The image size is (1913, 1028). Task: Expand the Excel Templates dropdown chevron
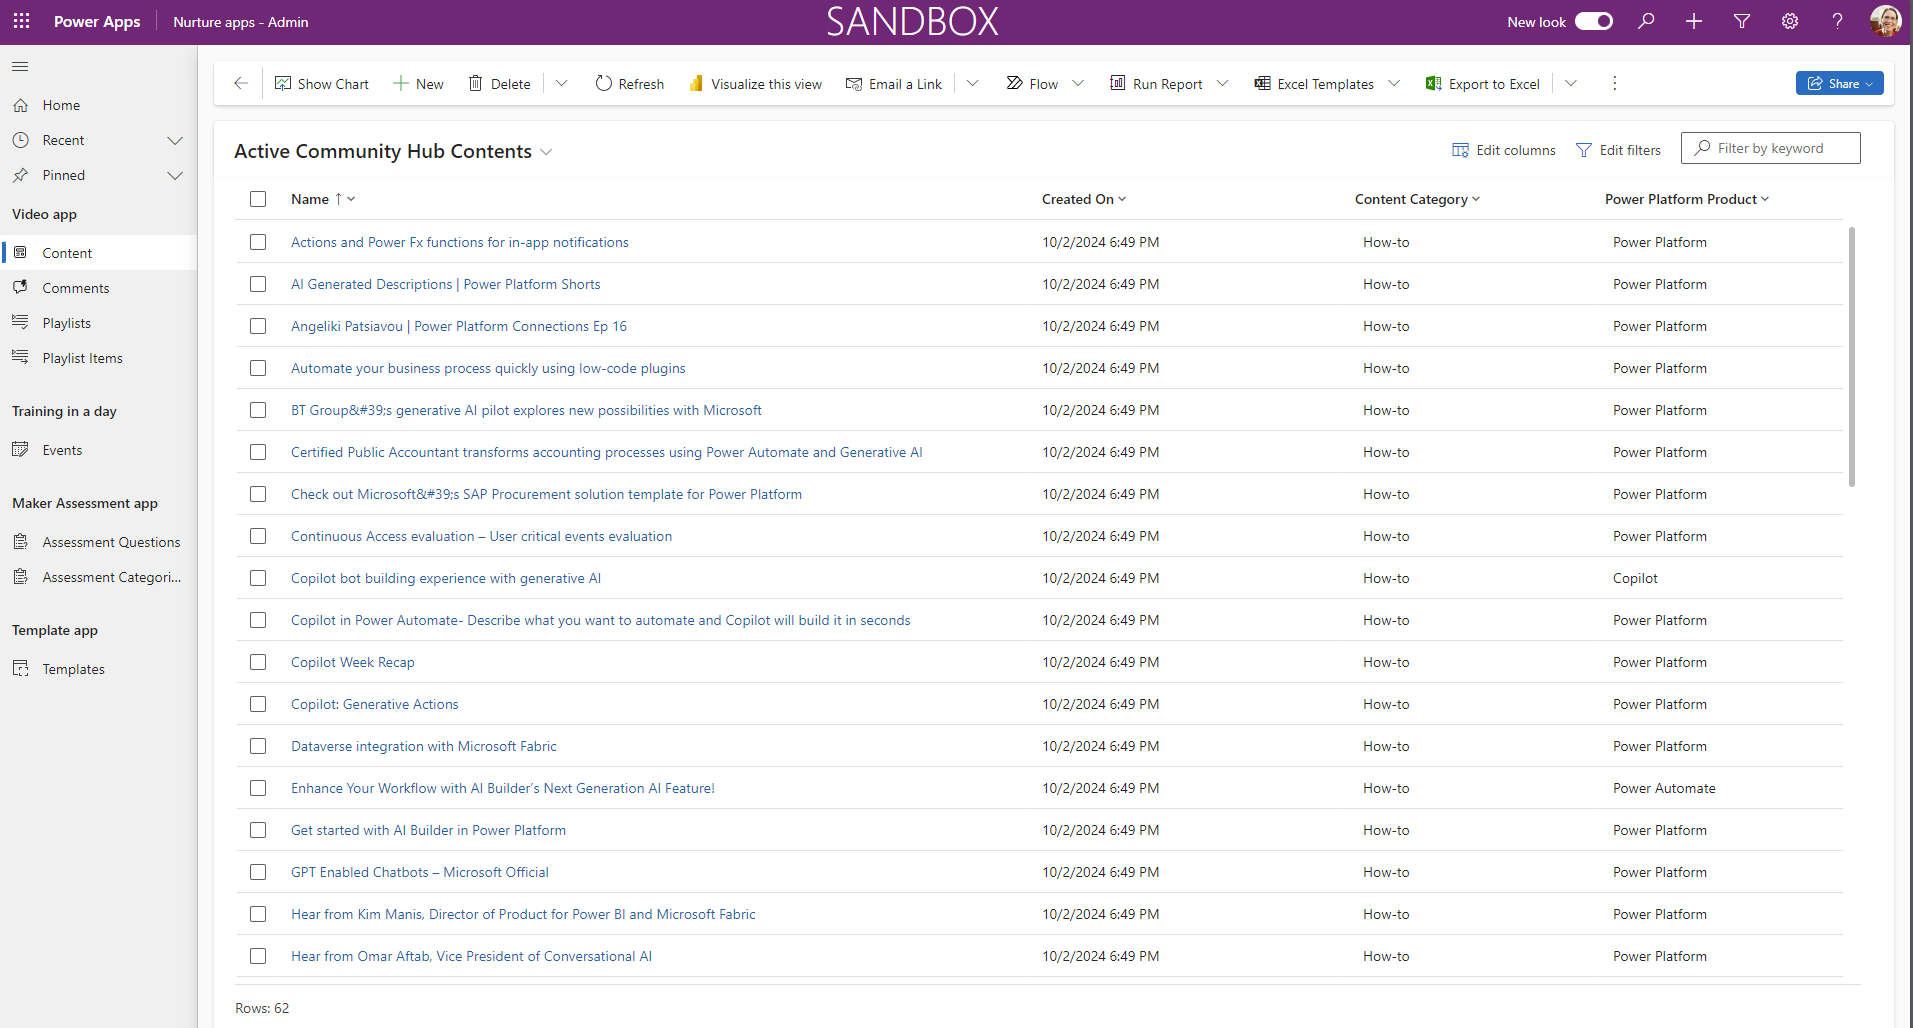[x=1394, y=84]
